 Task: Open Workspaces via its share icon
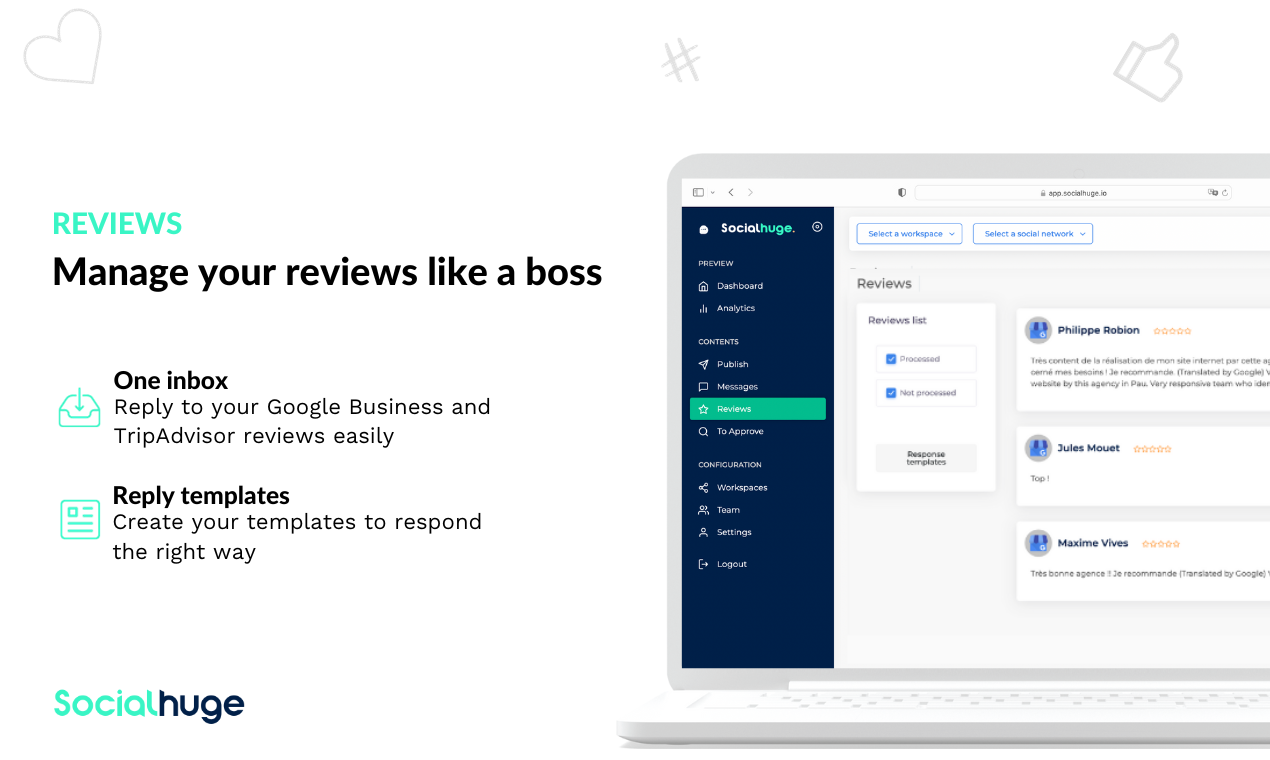(x=704, y=488)
